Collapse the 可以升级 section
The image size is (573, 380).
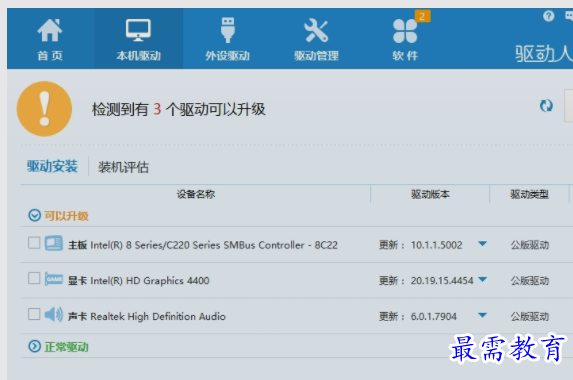[34, 216]
